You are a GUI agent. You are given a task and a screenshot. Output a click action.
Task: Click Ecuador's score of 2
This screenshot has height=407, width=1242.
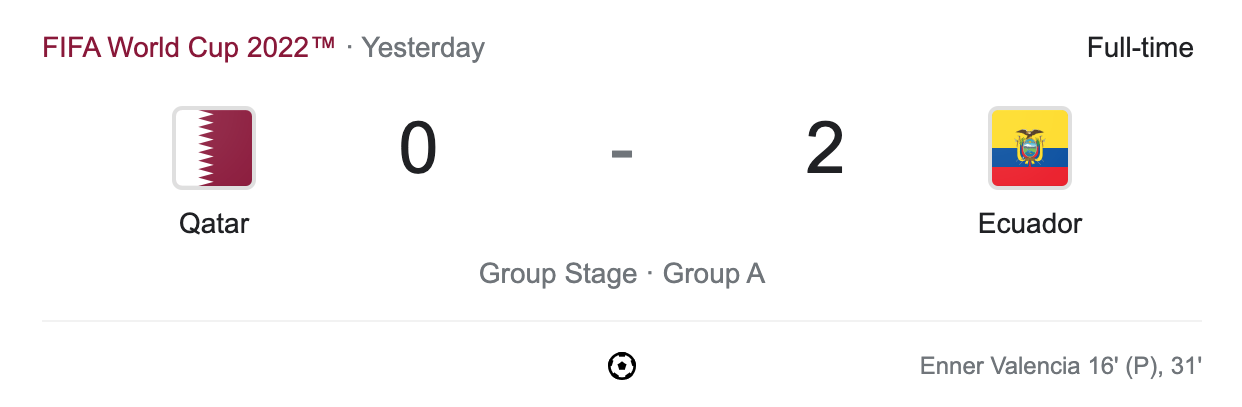[x=825, y=150]
